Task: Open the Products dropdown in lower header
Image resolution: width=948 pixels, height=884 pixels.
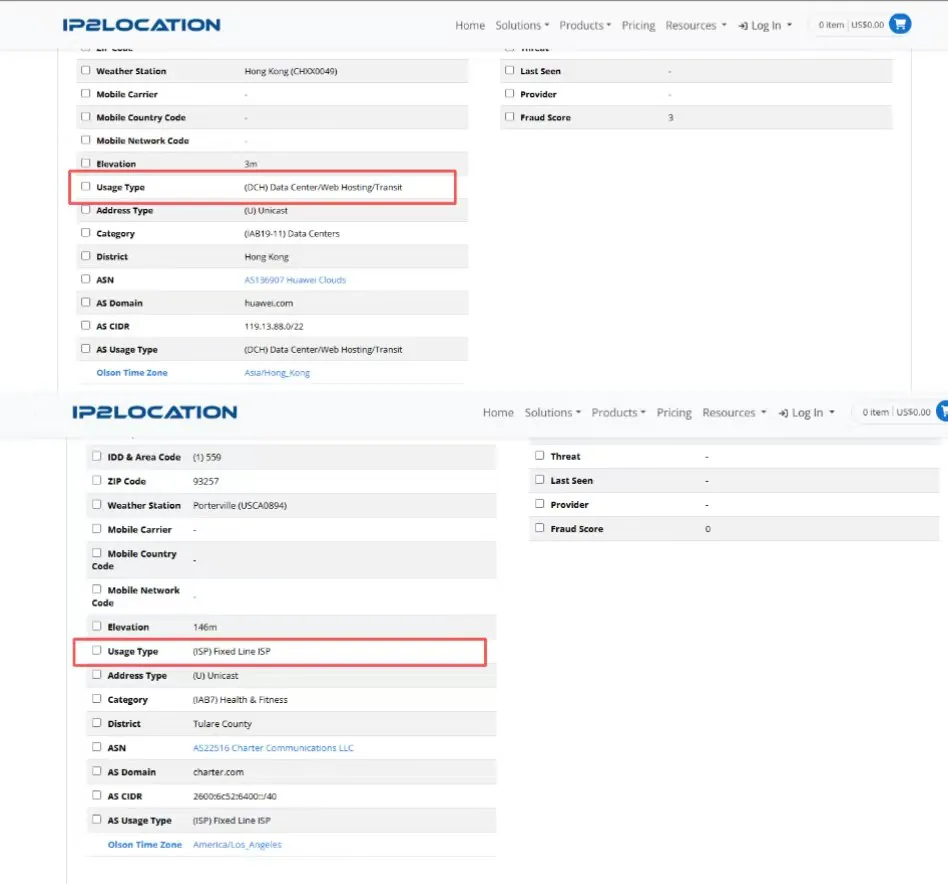Action: tap(618, 413)
